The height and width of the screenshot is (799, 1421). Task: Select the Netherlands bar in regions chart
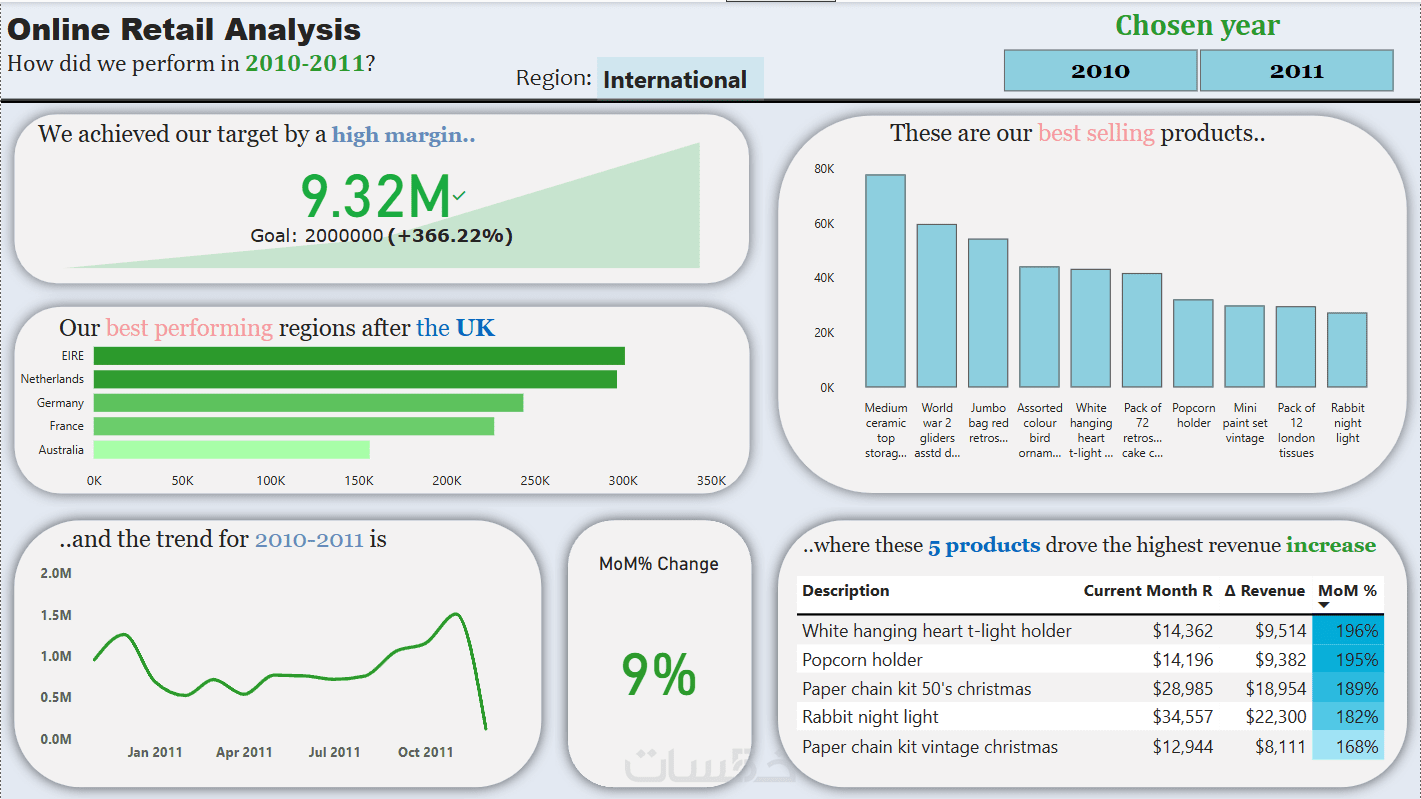[355, 379]
